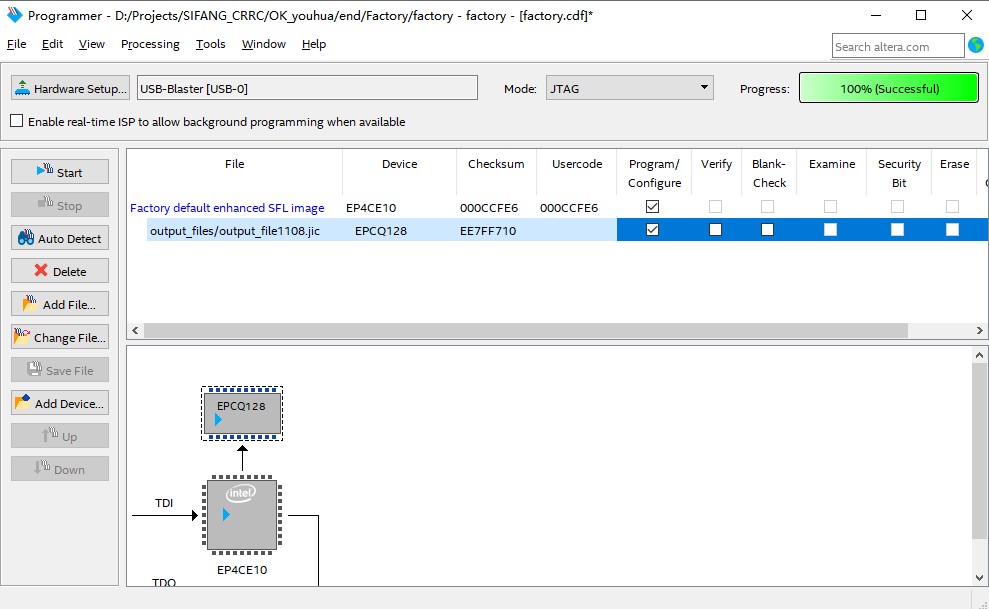This screenshot has height=609, width=989.
Task: Uncheck Program/Configure for EP4CE10 row
Action: coord(653,206)
